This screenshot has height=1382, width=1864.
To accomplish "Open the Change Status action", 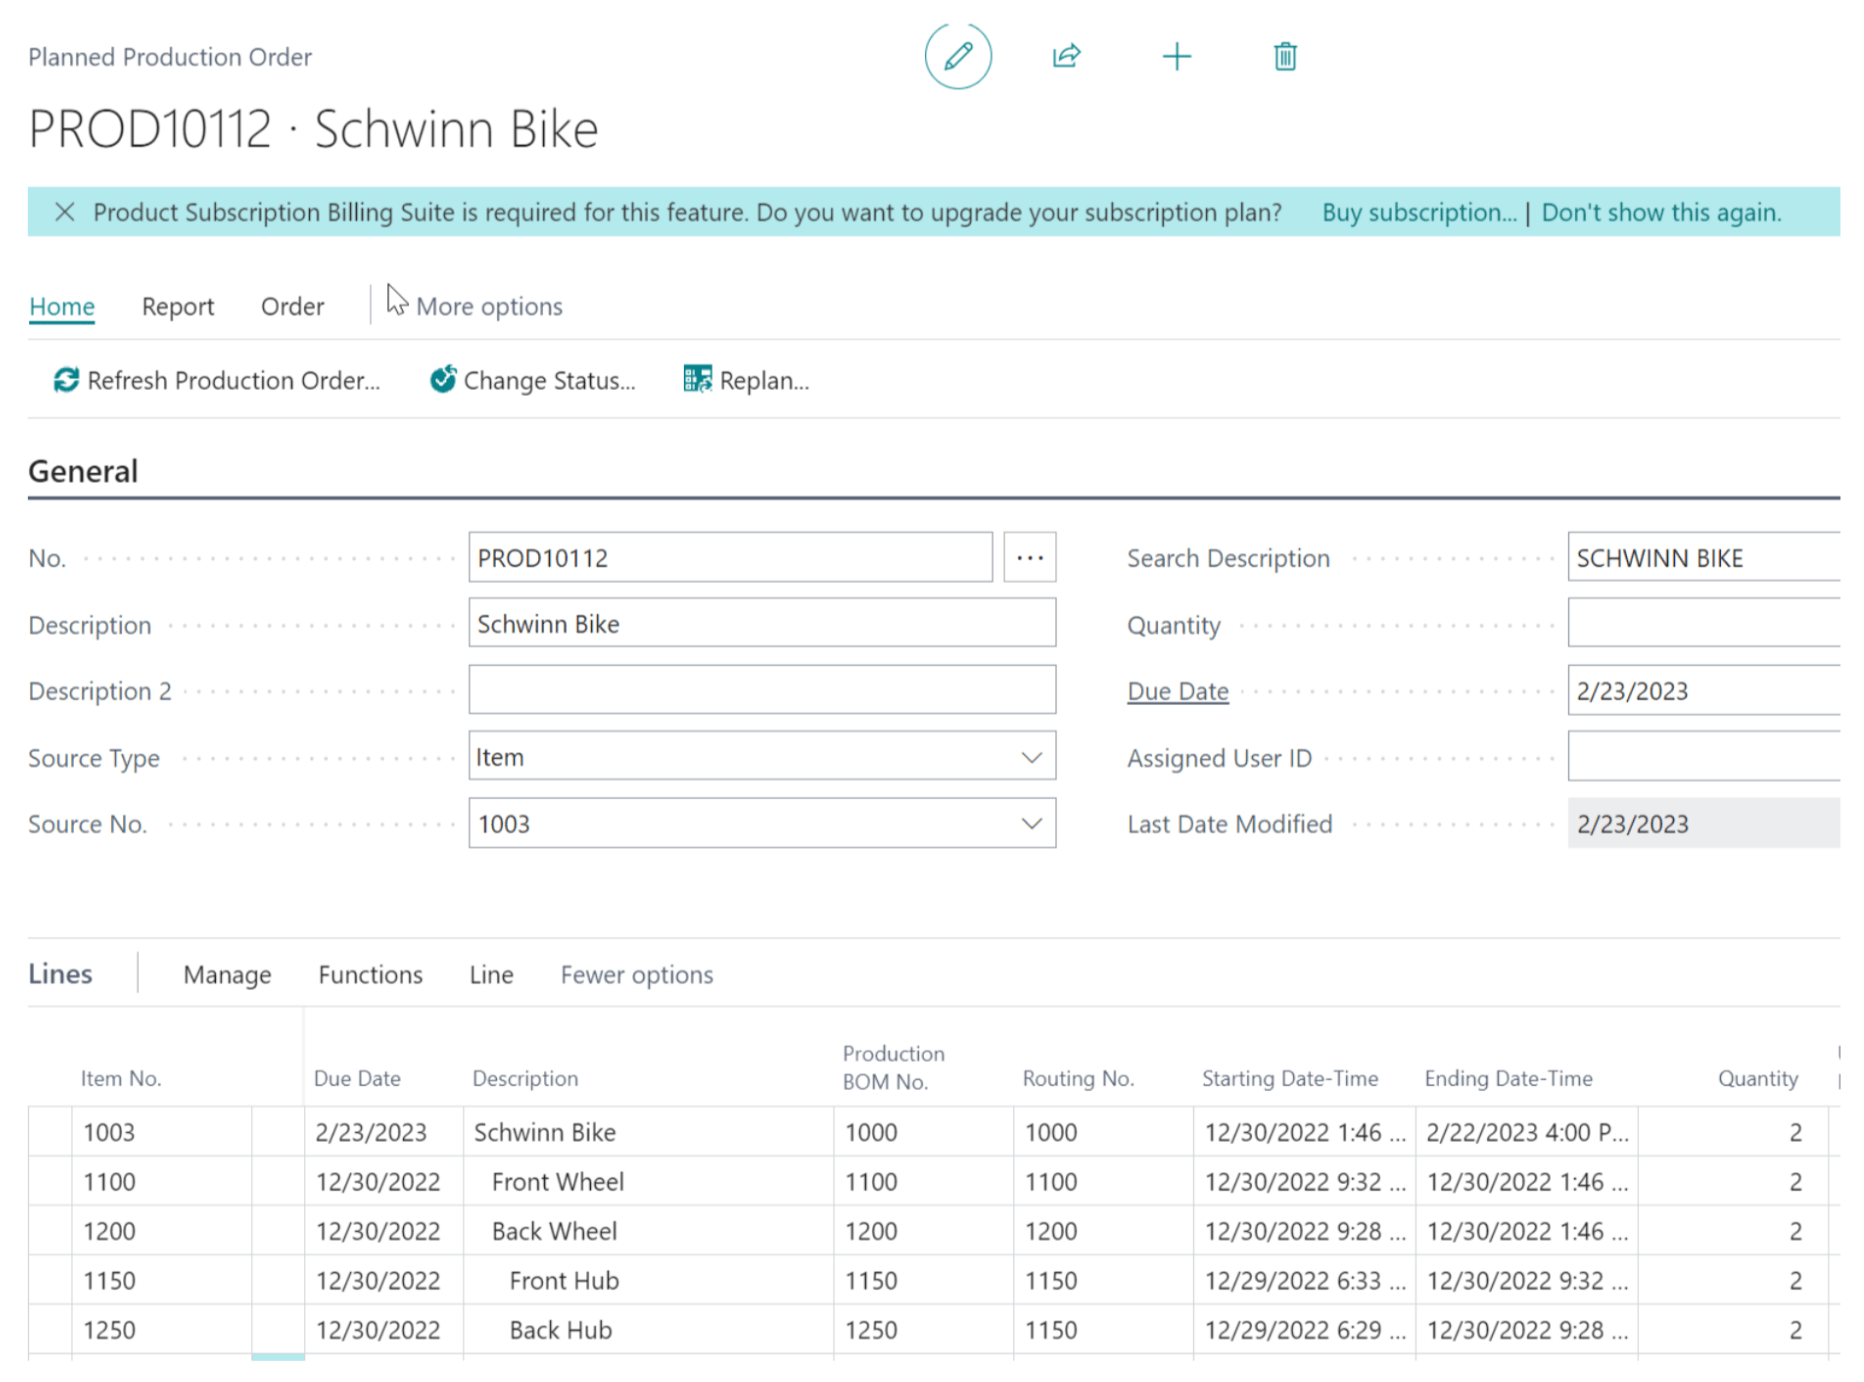I will click(533, 380).
